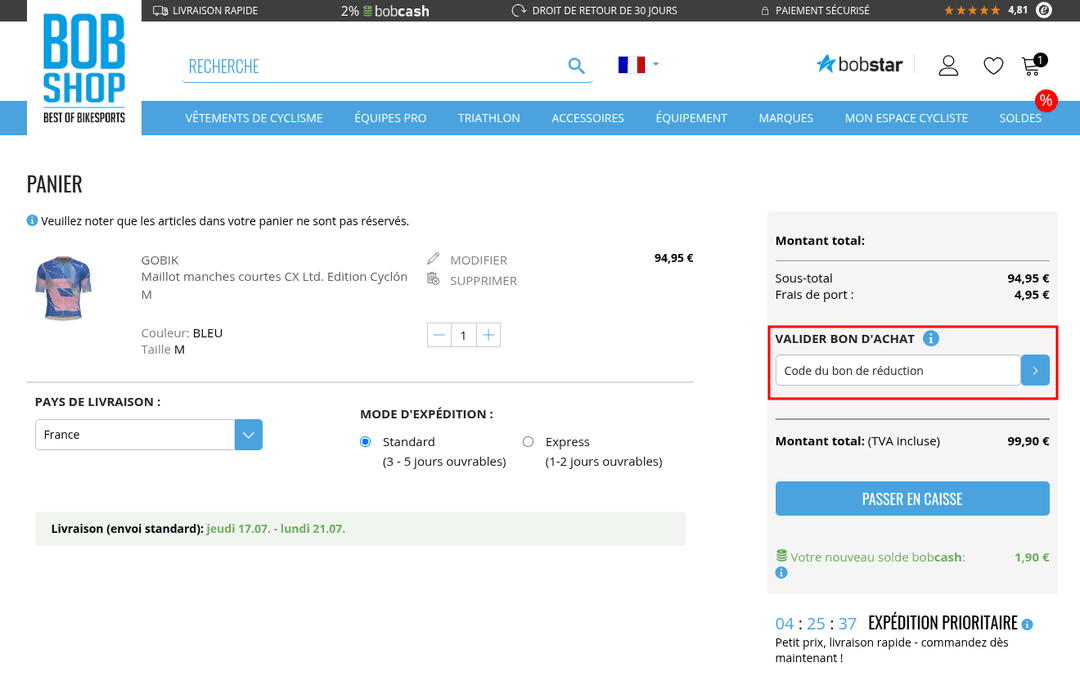Open Équipement menu
Image resolution: width=1080 pixels, height=682 pixels.
691,118
